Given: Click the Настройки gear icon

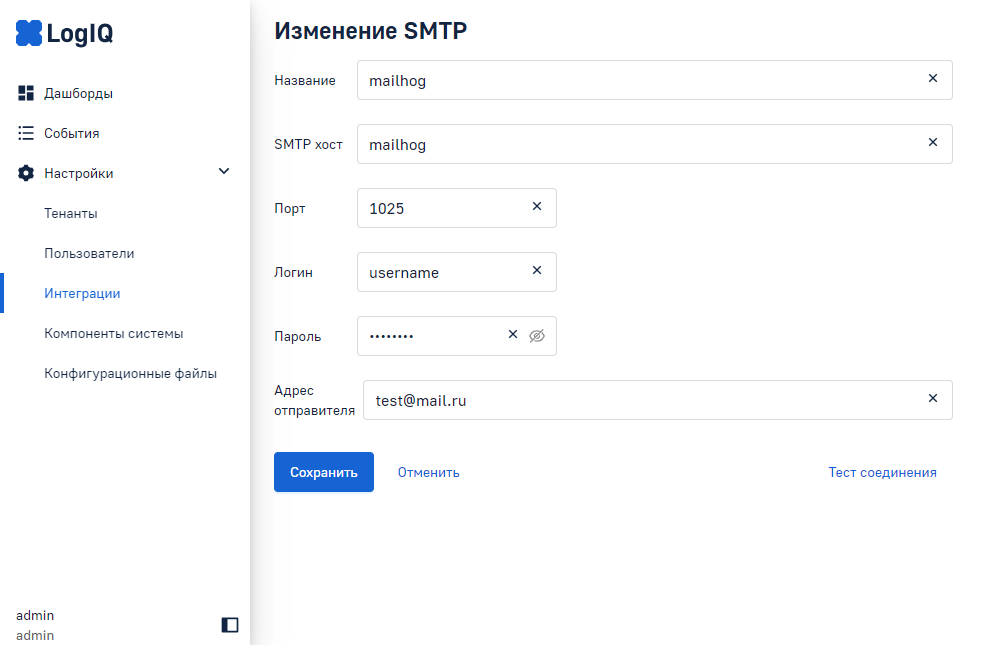Looking at the screenshot, I should (x=26, y=173).
